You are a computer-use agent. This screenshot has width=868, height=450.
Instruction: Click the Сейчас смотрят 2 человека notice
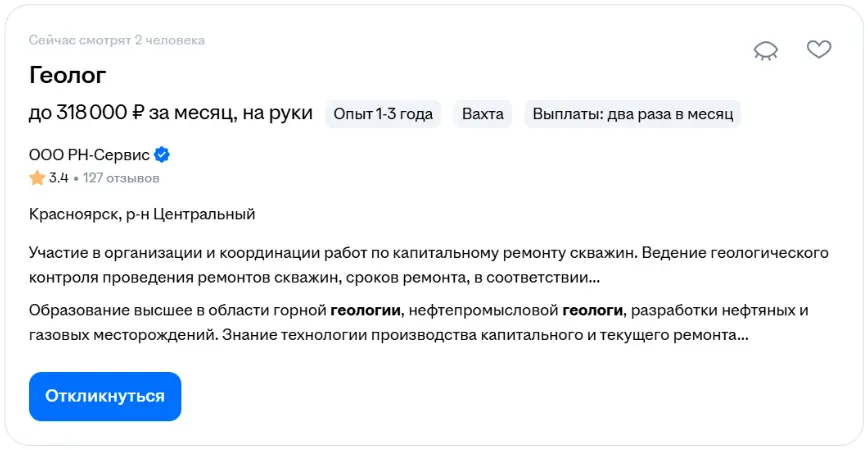tap(116, 40)
